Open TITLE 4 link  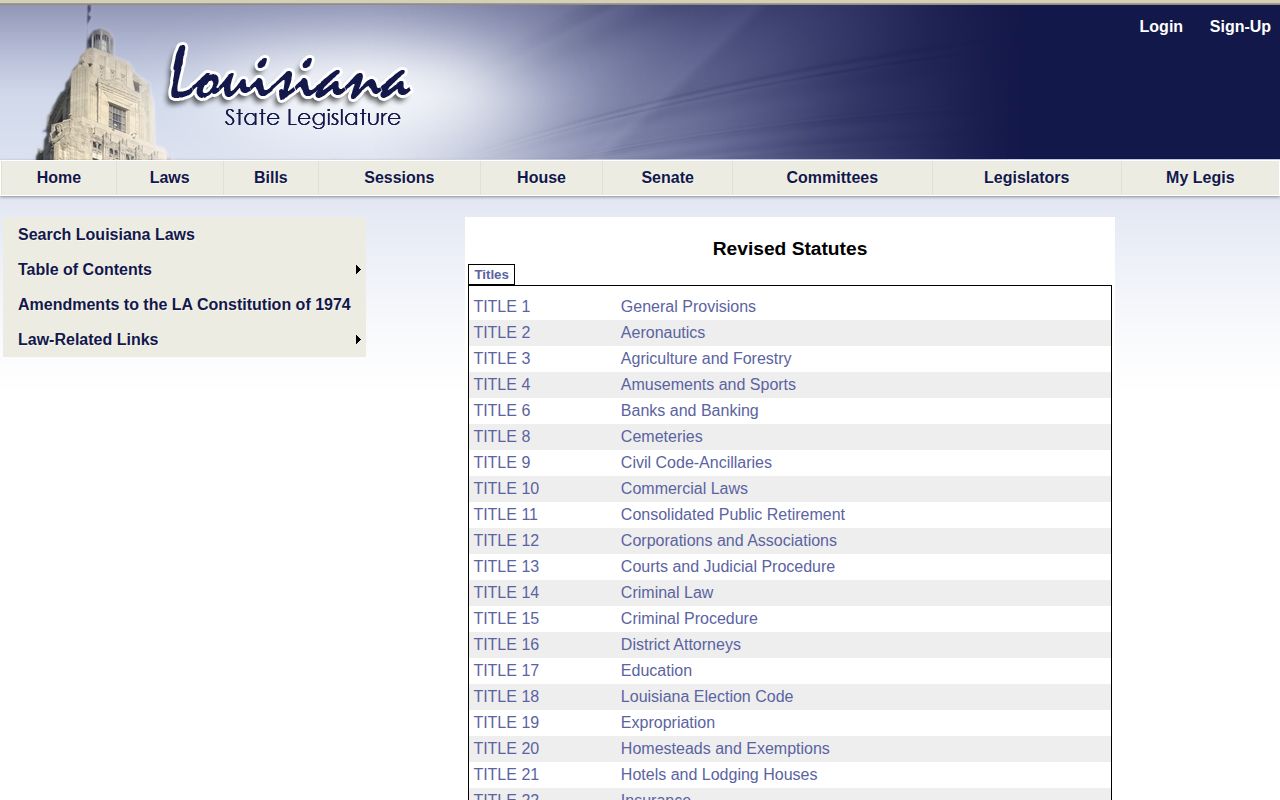(502, 385)
